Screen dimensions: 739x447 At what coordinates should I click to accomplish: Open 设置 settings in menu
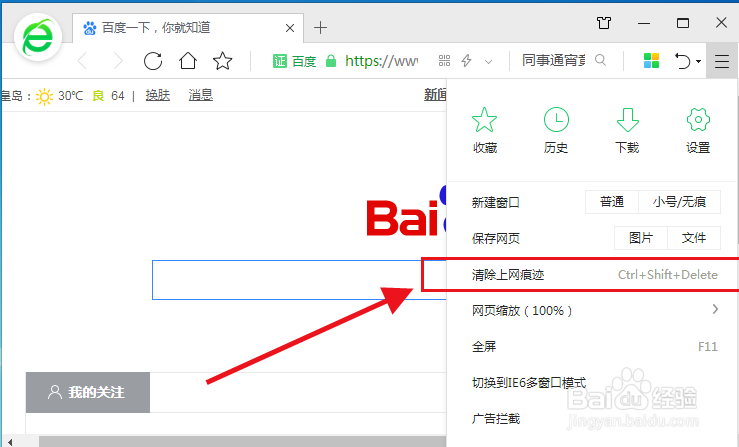[698, 131]
